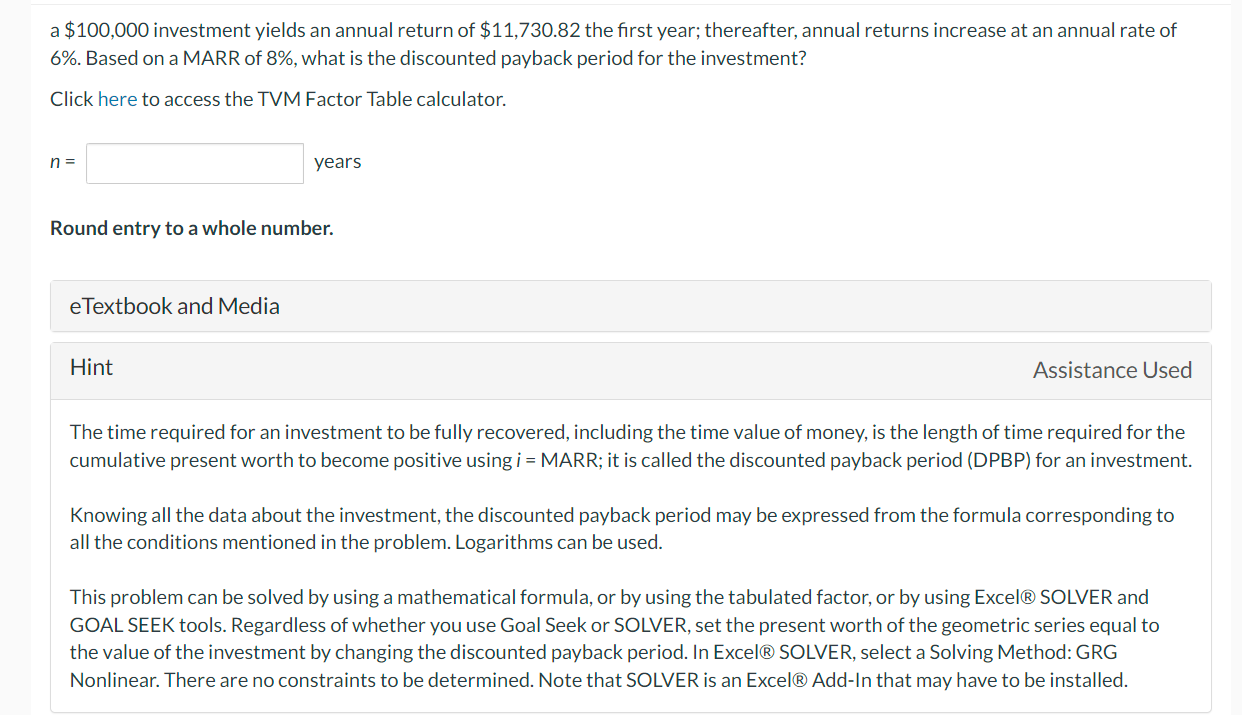Click the hint paragraph beginning 'The time required'
Screen dimensions: 1242x715
point(630,446)
